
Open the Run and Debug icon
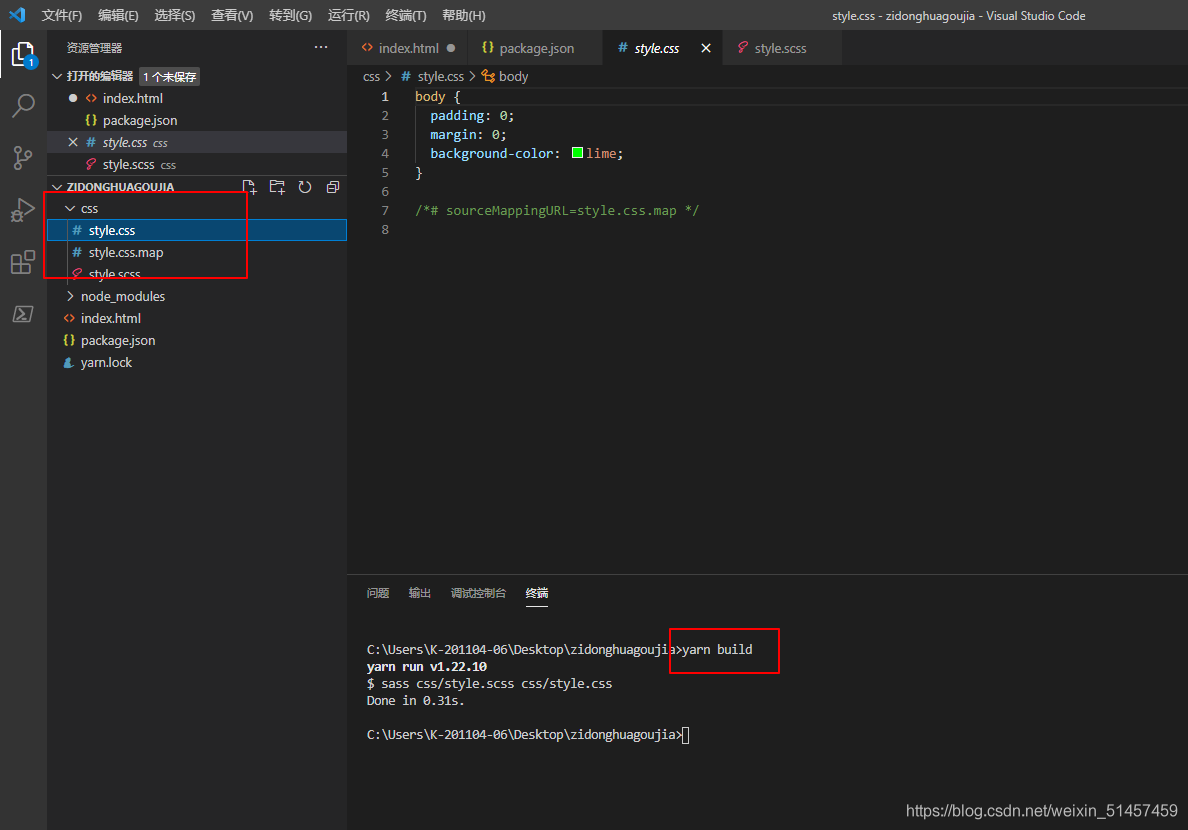tap(23, 210)
